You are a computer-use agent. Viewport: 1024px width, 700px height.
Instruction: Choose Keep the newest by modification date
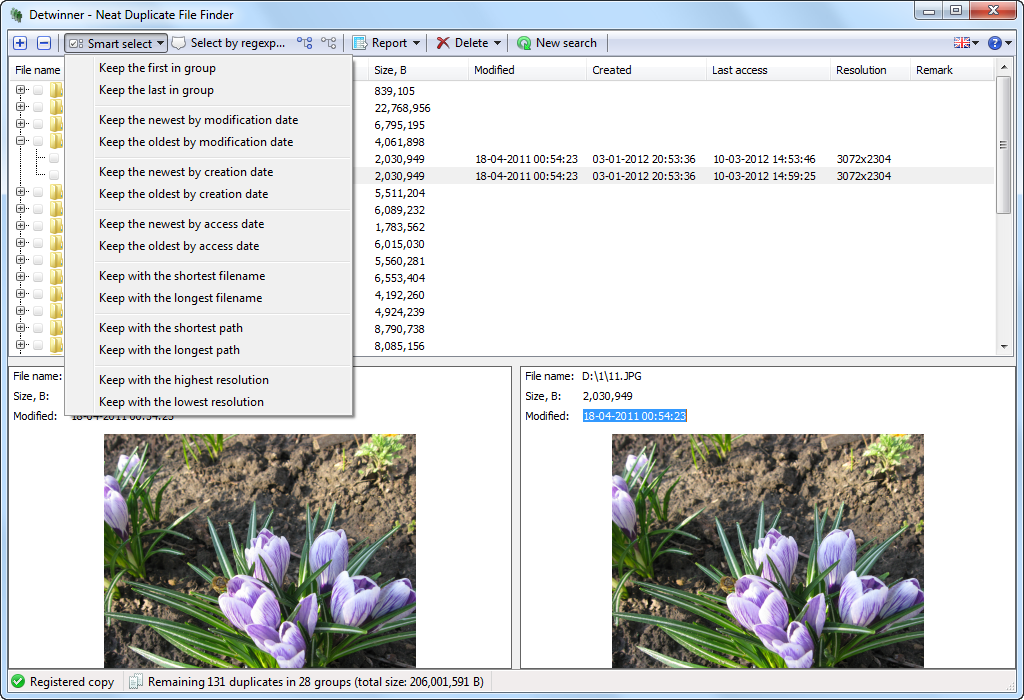click(x=198, y=120)
